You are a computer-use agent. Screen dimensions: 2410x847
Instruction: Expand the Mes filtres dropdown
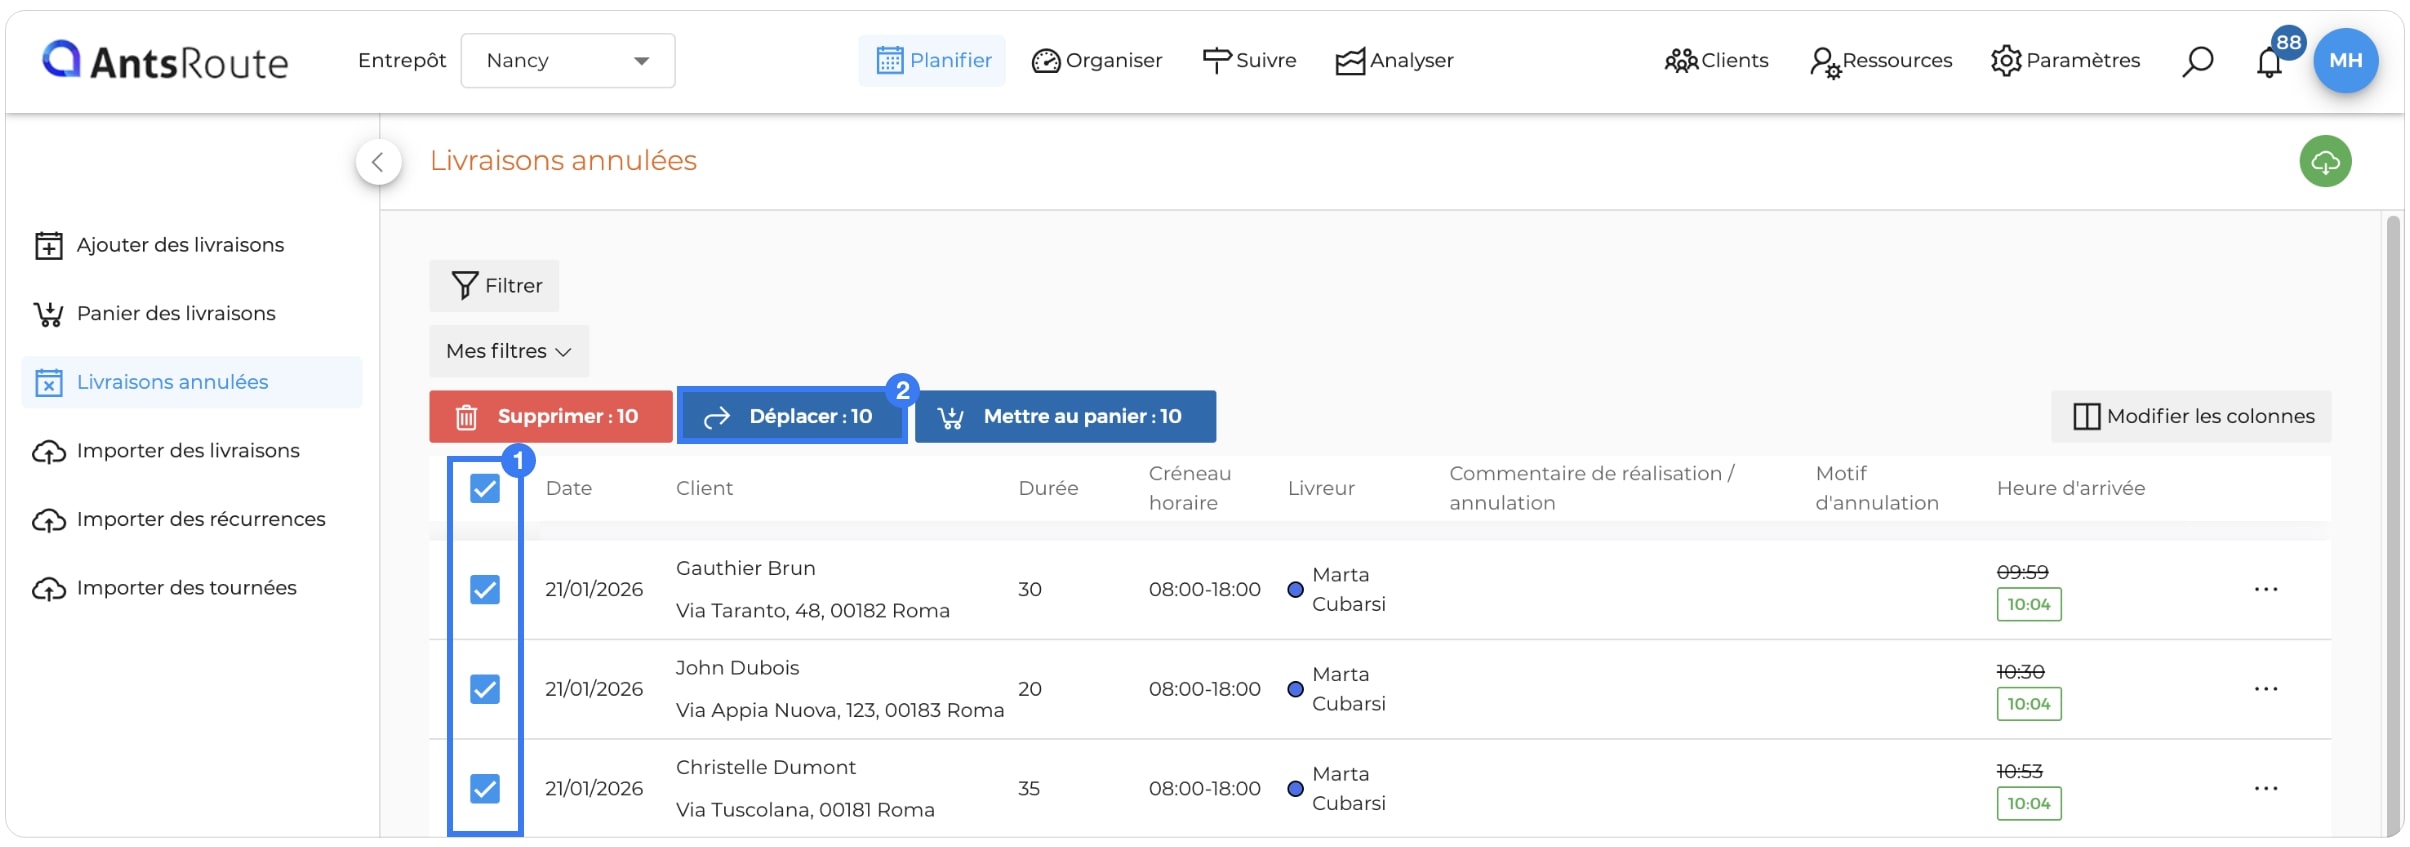click(x=509, y=351)
